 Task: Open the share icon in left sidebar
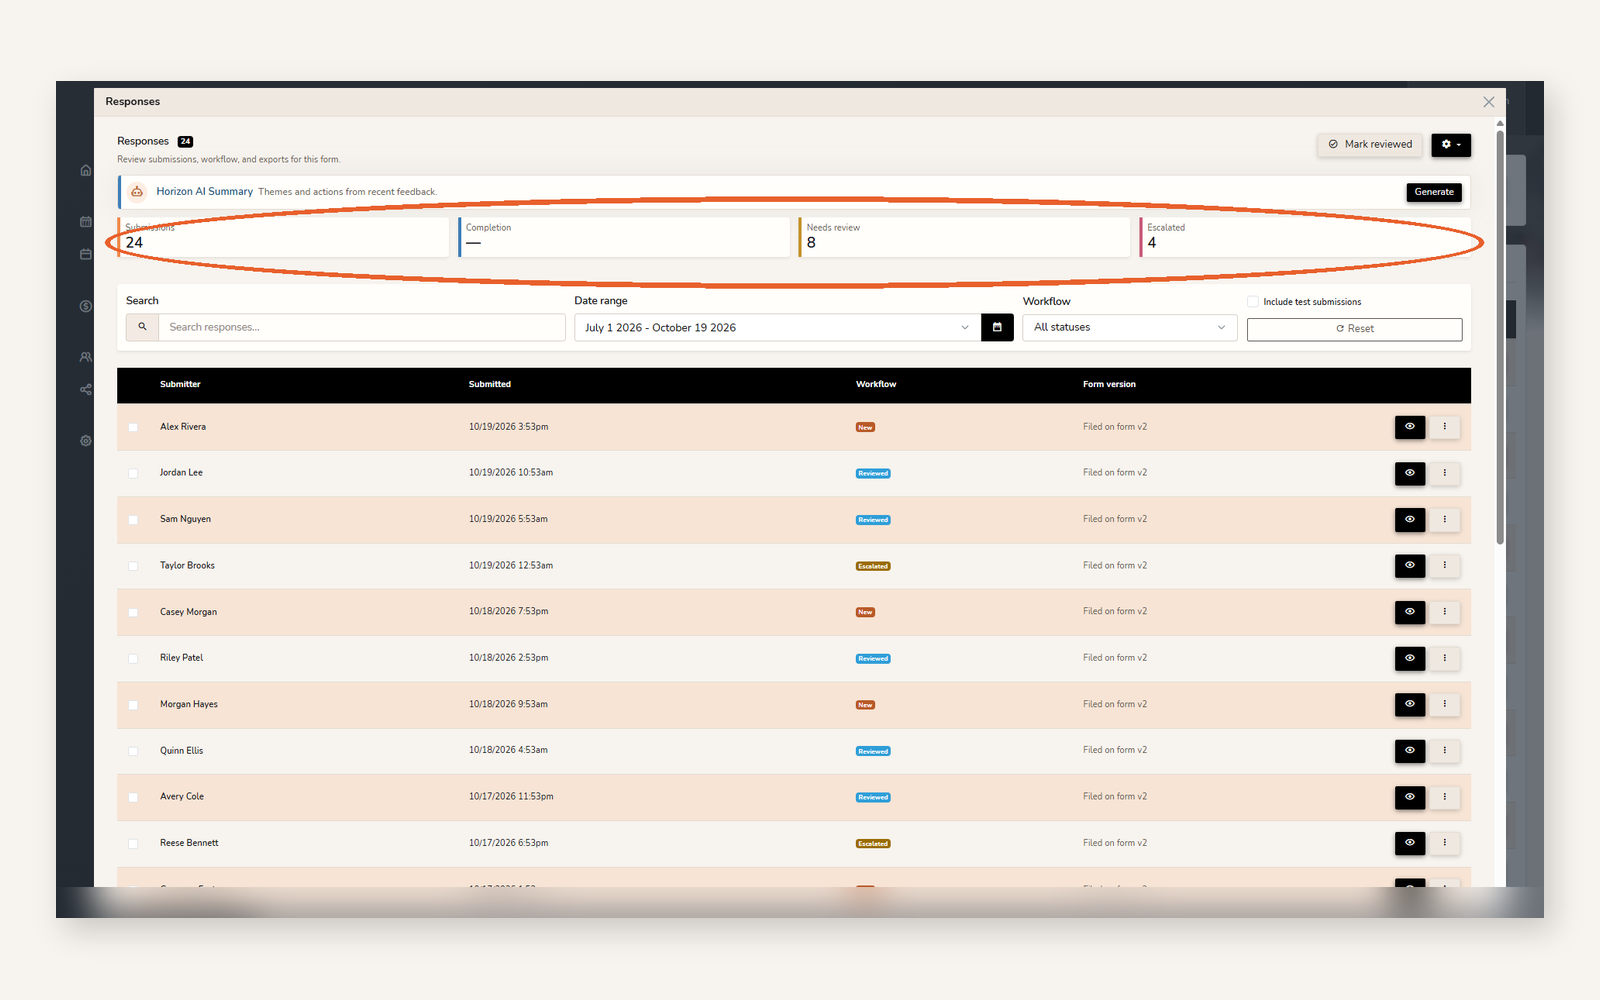click(x=86, y=390)
